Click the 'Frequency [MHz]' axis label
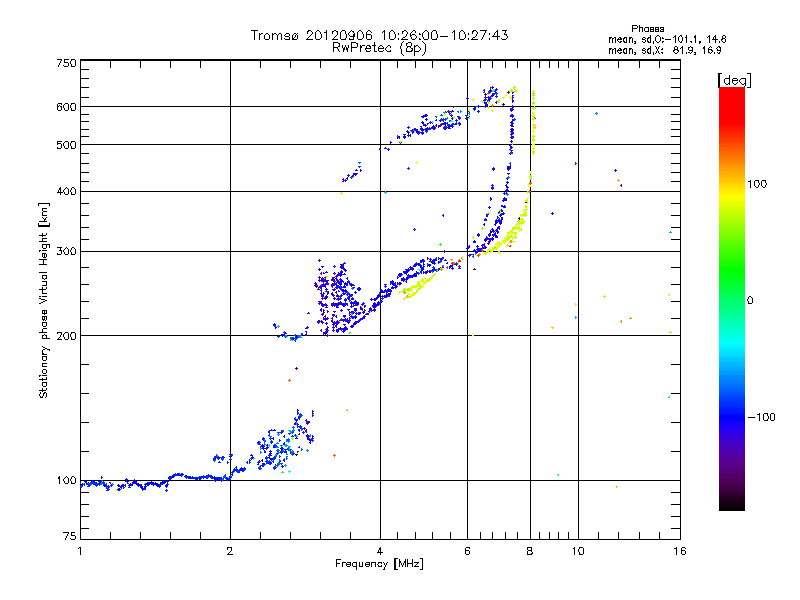Viewport: 800px width, 600px height. coord(379,563)
